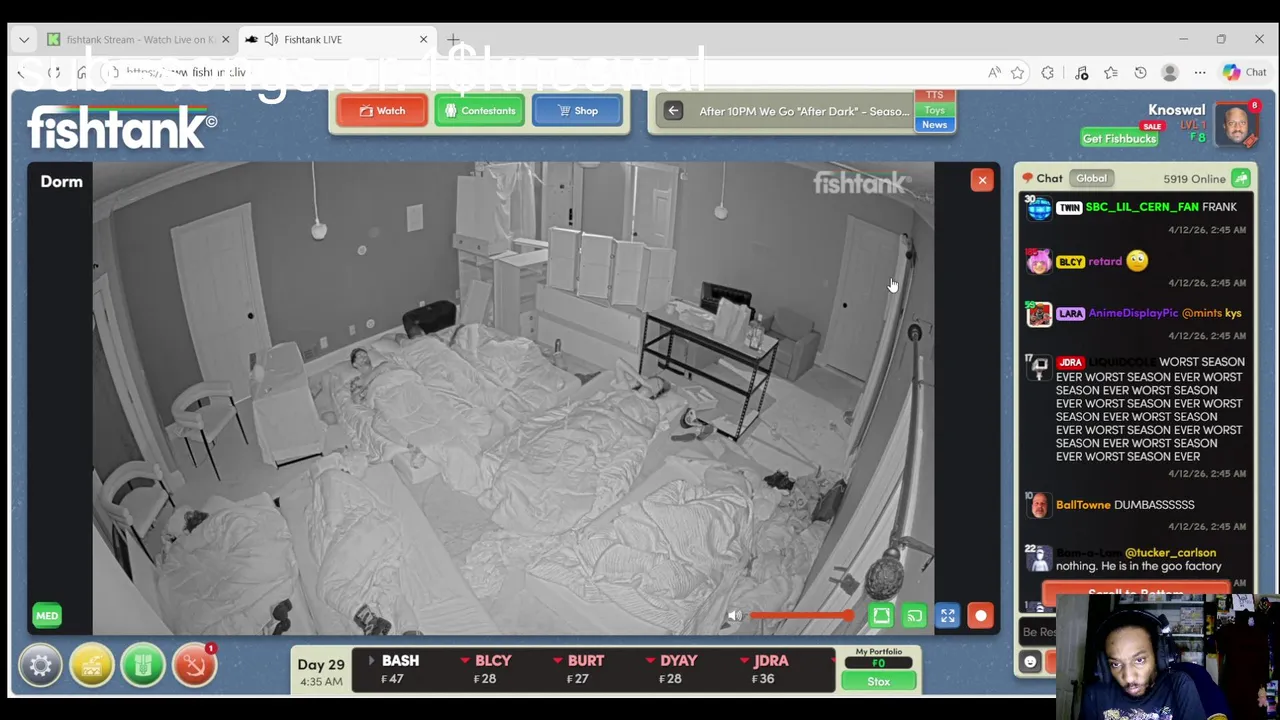Click SBC_LIL_CERN_FAN username in chat
1280x720 pixels.
click(1142, 207)
